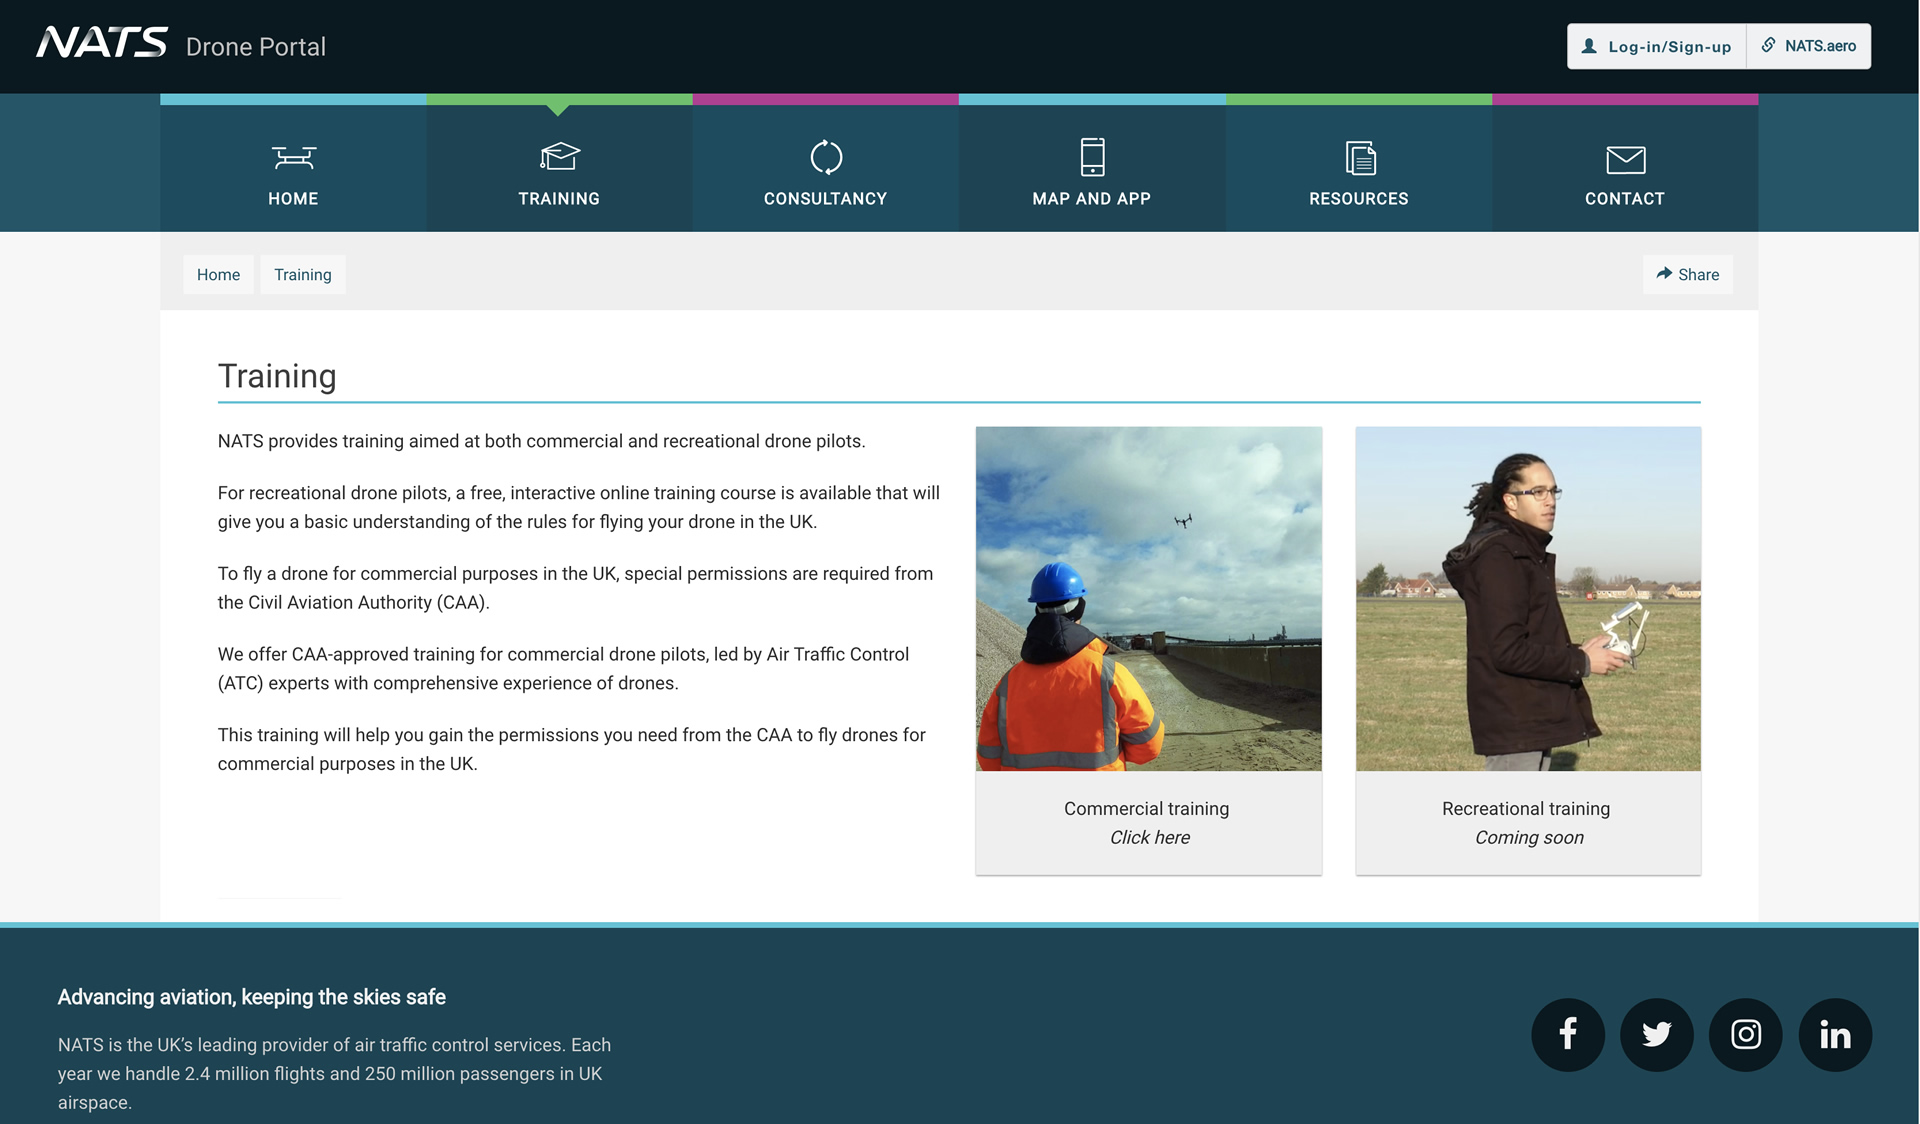Click the documents Resources icon
1920x1124 pixels.
tap(1360, 158)
